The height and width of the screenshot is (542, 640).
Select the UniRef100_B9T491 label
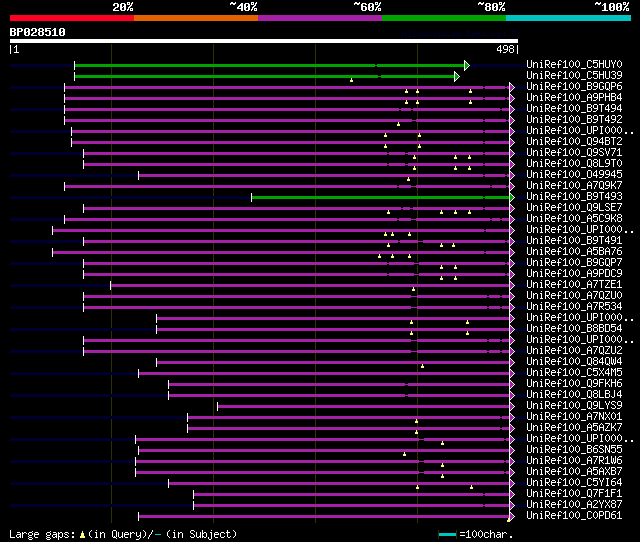click(574, 241)
